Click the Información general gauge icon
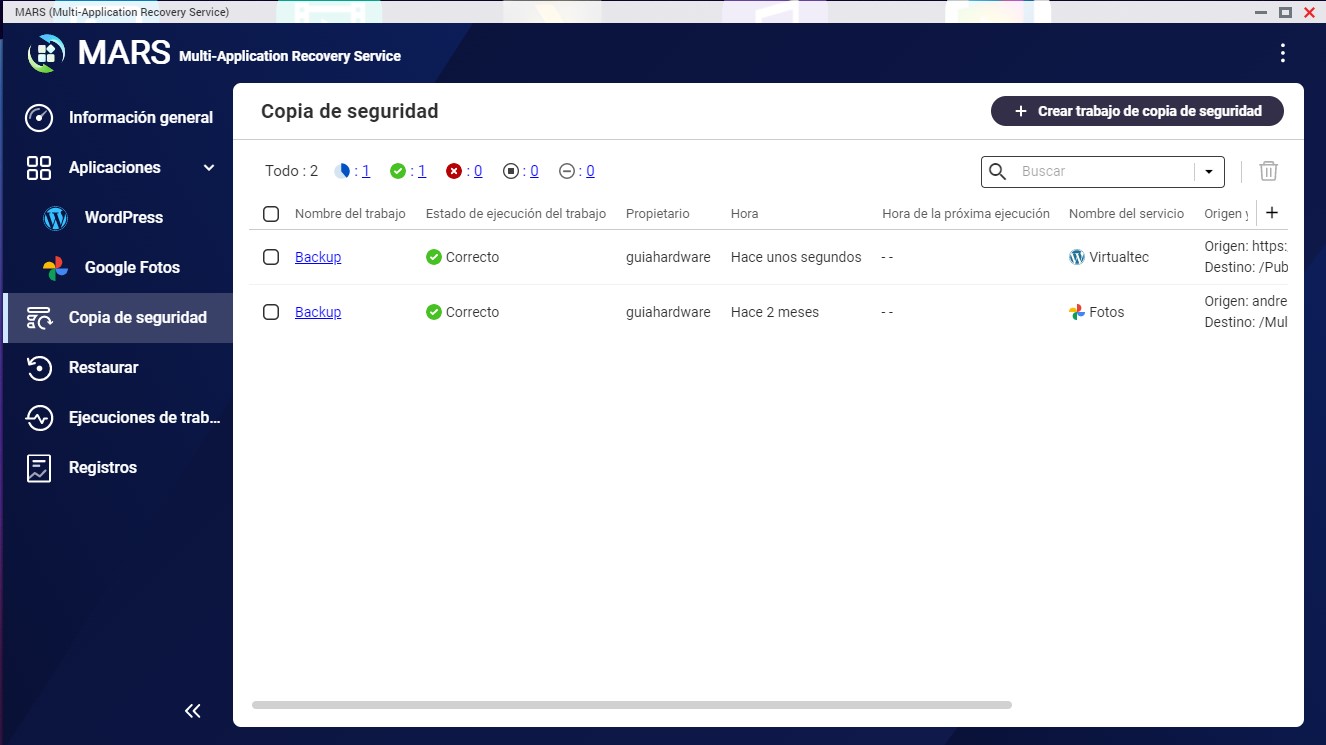1326x745 pixels. click(x=39, y=118)
